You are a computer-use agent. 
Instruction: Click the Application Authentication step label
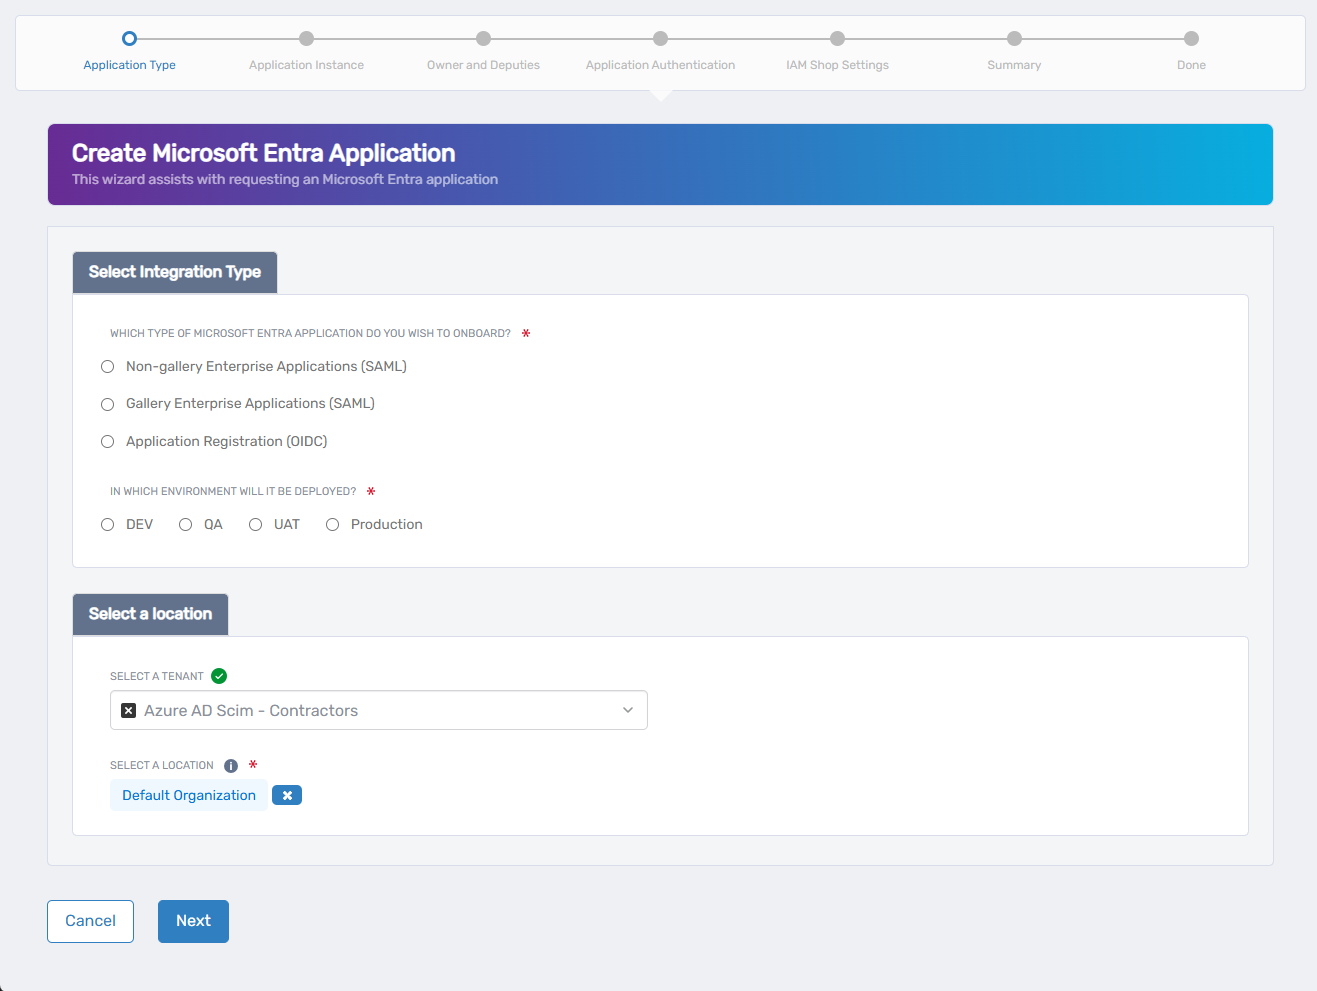[660, 64]
